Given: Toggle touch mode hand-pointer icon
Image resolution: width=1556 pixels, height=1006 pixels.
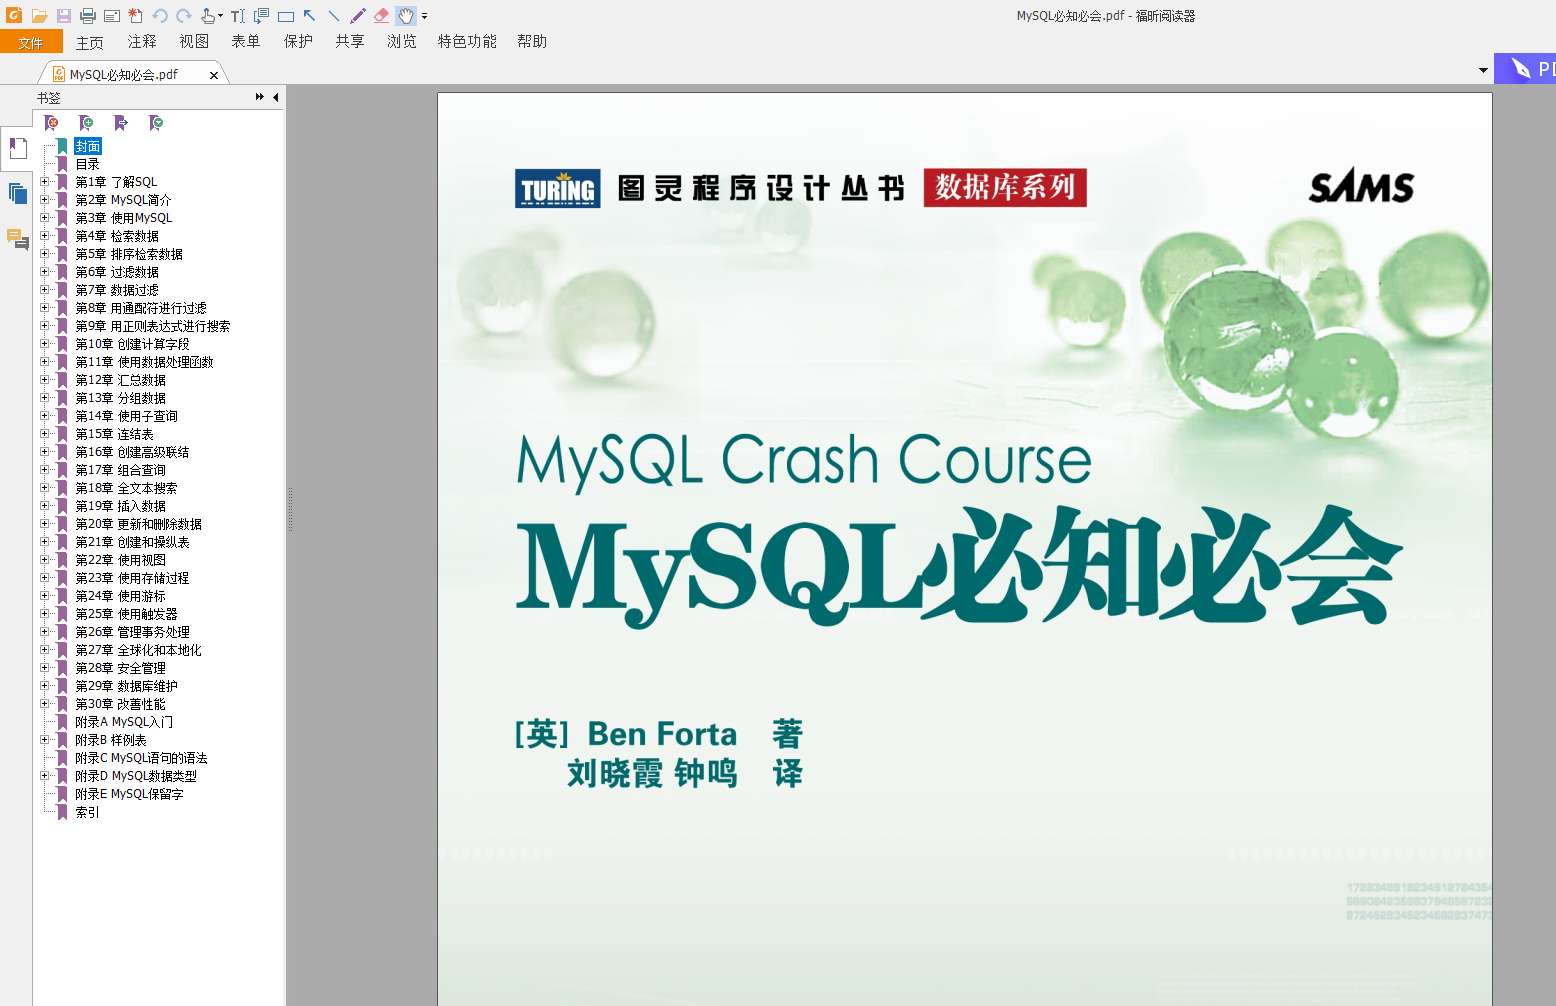Looking at the screenshot, I should click(209, 16).
